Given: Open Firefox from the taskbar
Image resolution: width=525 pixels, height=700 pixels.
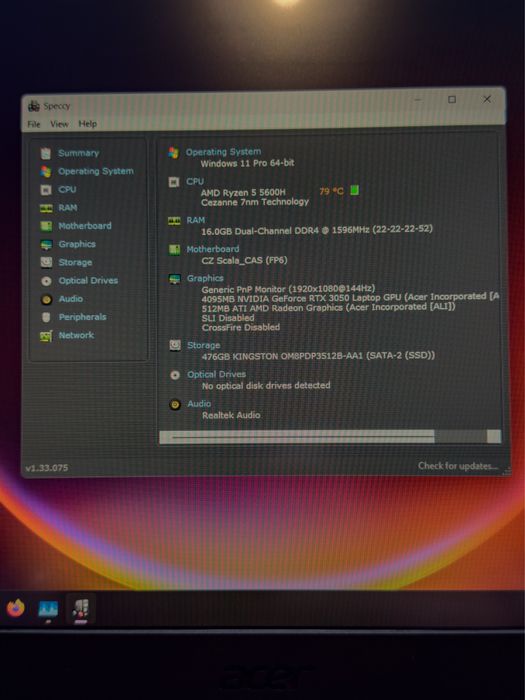Looking at the screenshot, I should coord(16,608).
